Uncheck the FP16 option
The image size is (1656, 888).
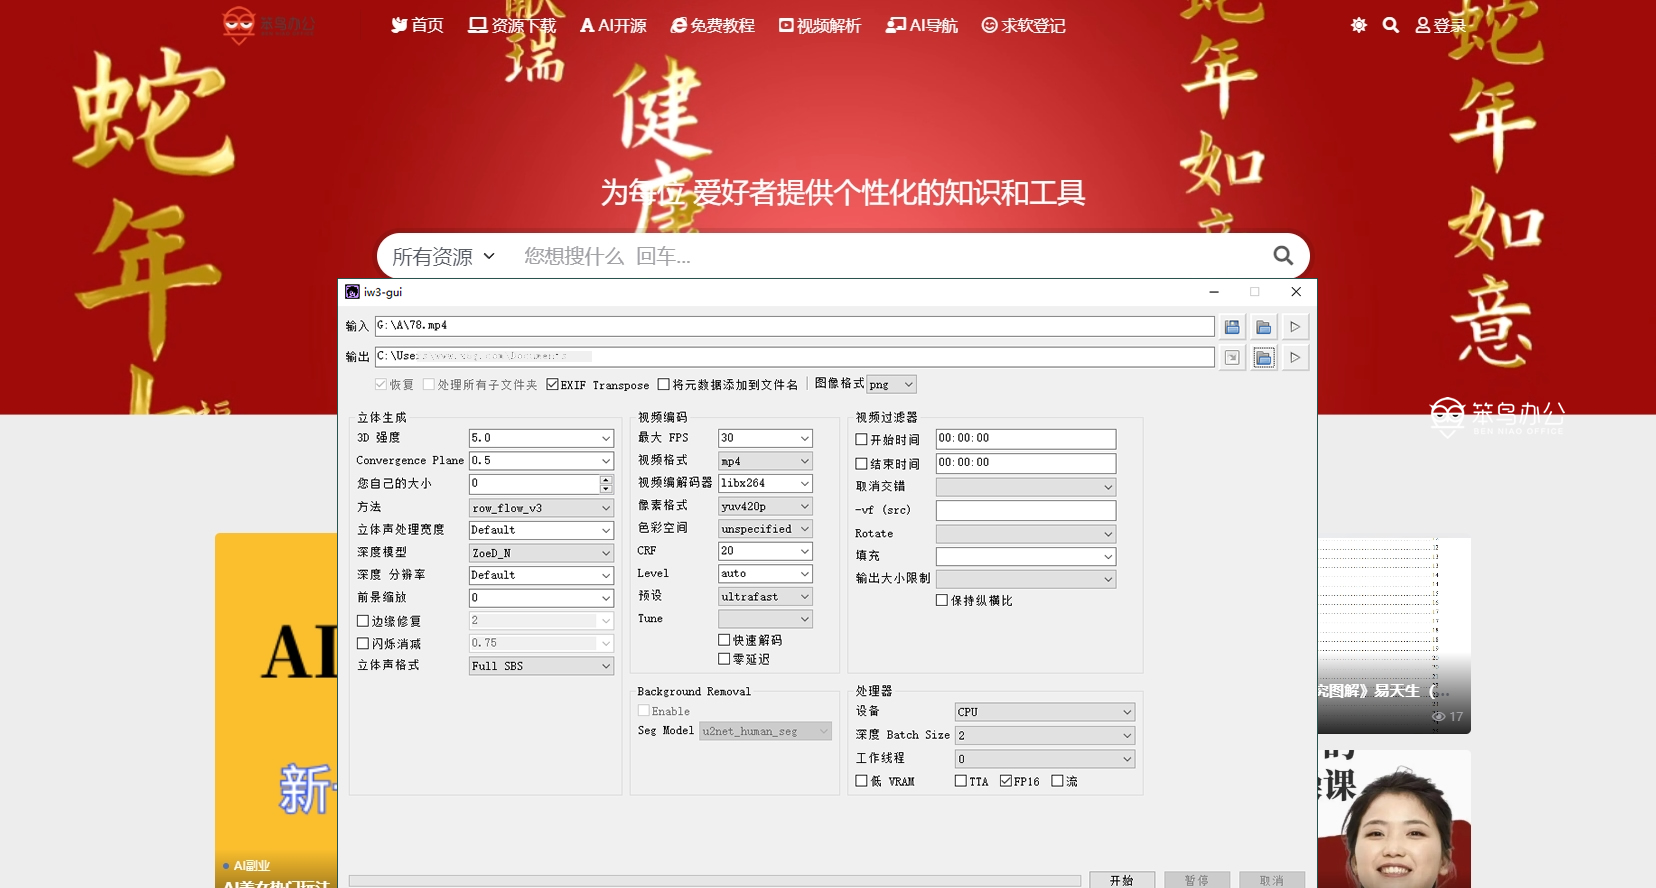tap(1006, 781)
